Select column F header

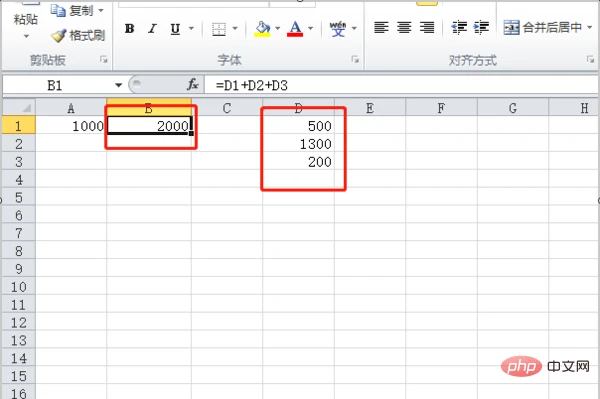click(x=441, y=108)
